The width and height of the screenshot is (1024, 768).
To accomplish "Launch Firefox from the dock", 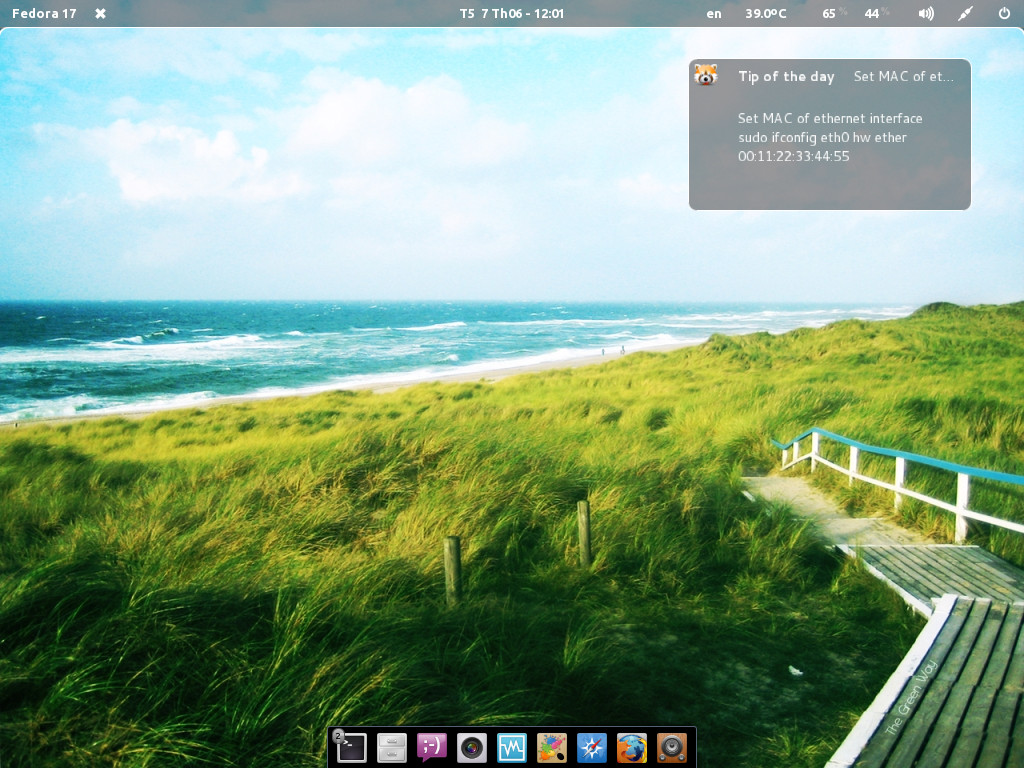I will click(632, 748).
